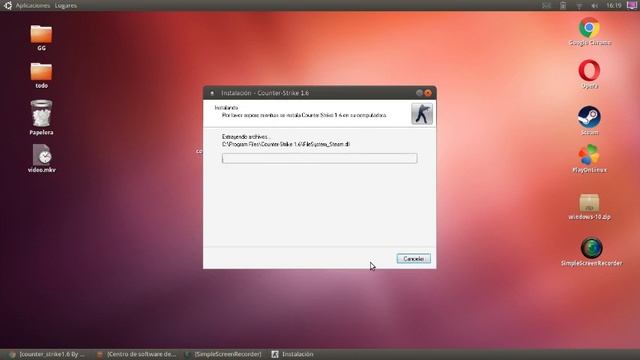Click the extraction progress bar

coord(320,158)
